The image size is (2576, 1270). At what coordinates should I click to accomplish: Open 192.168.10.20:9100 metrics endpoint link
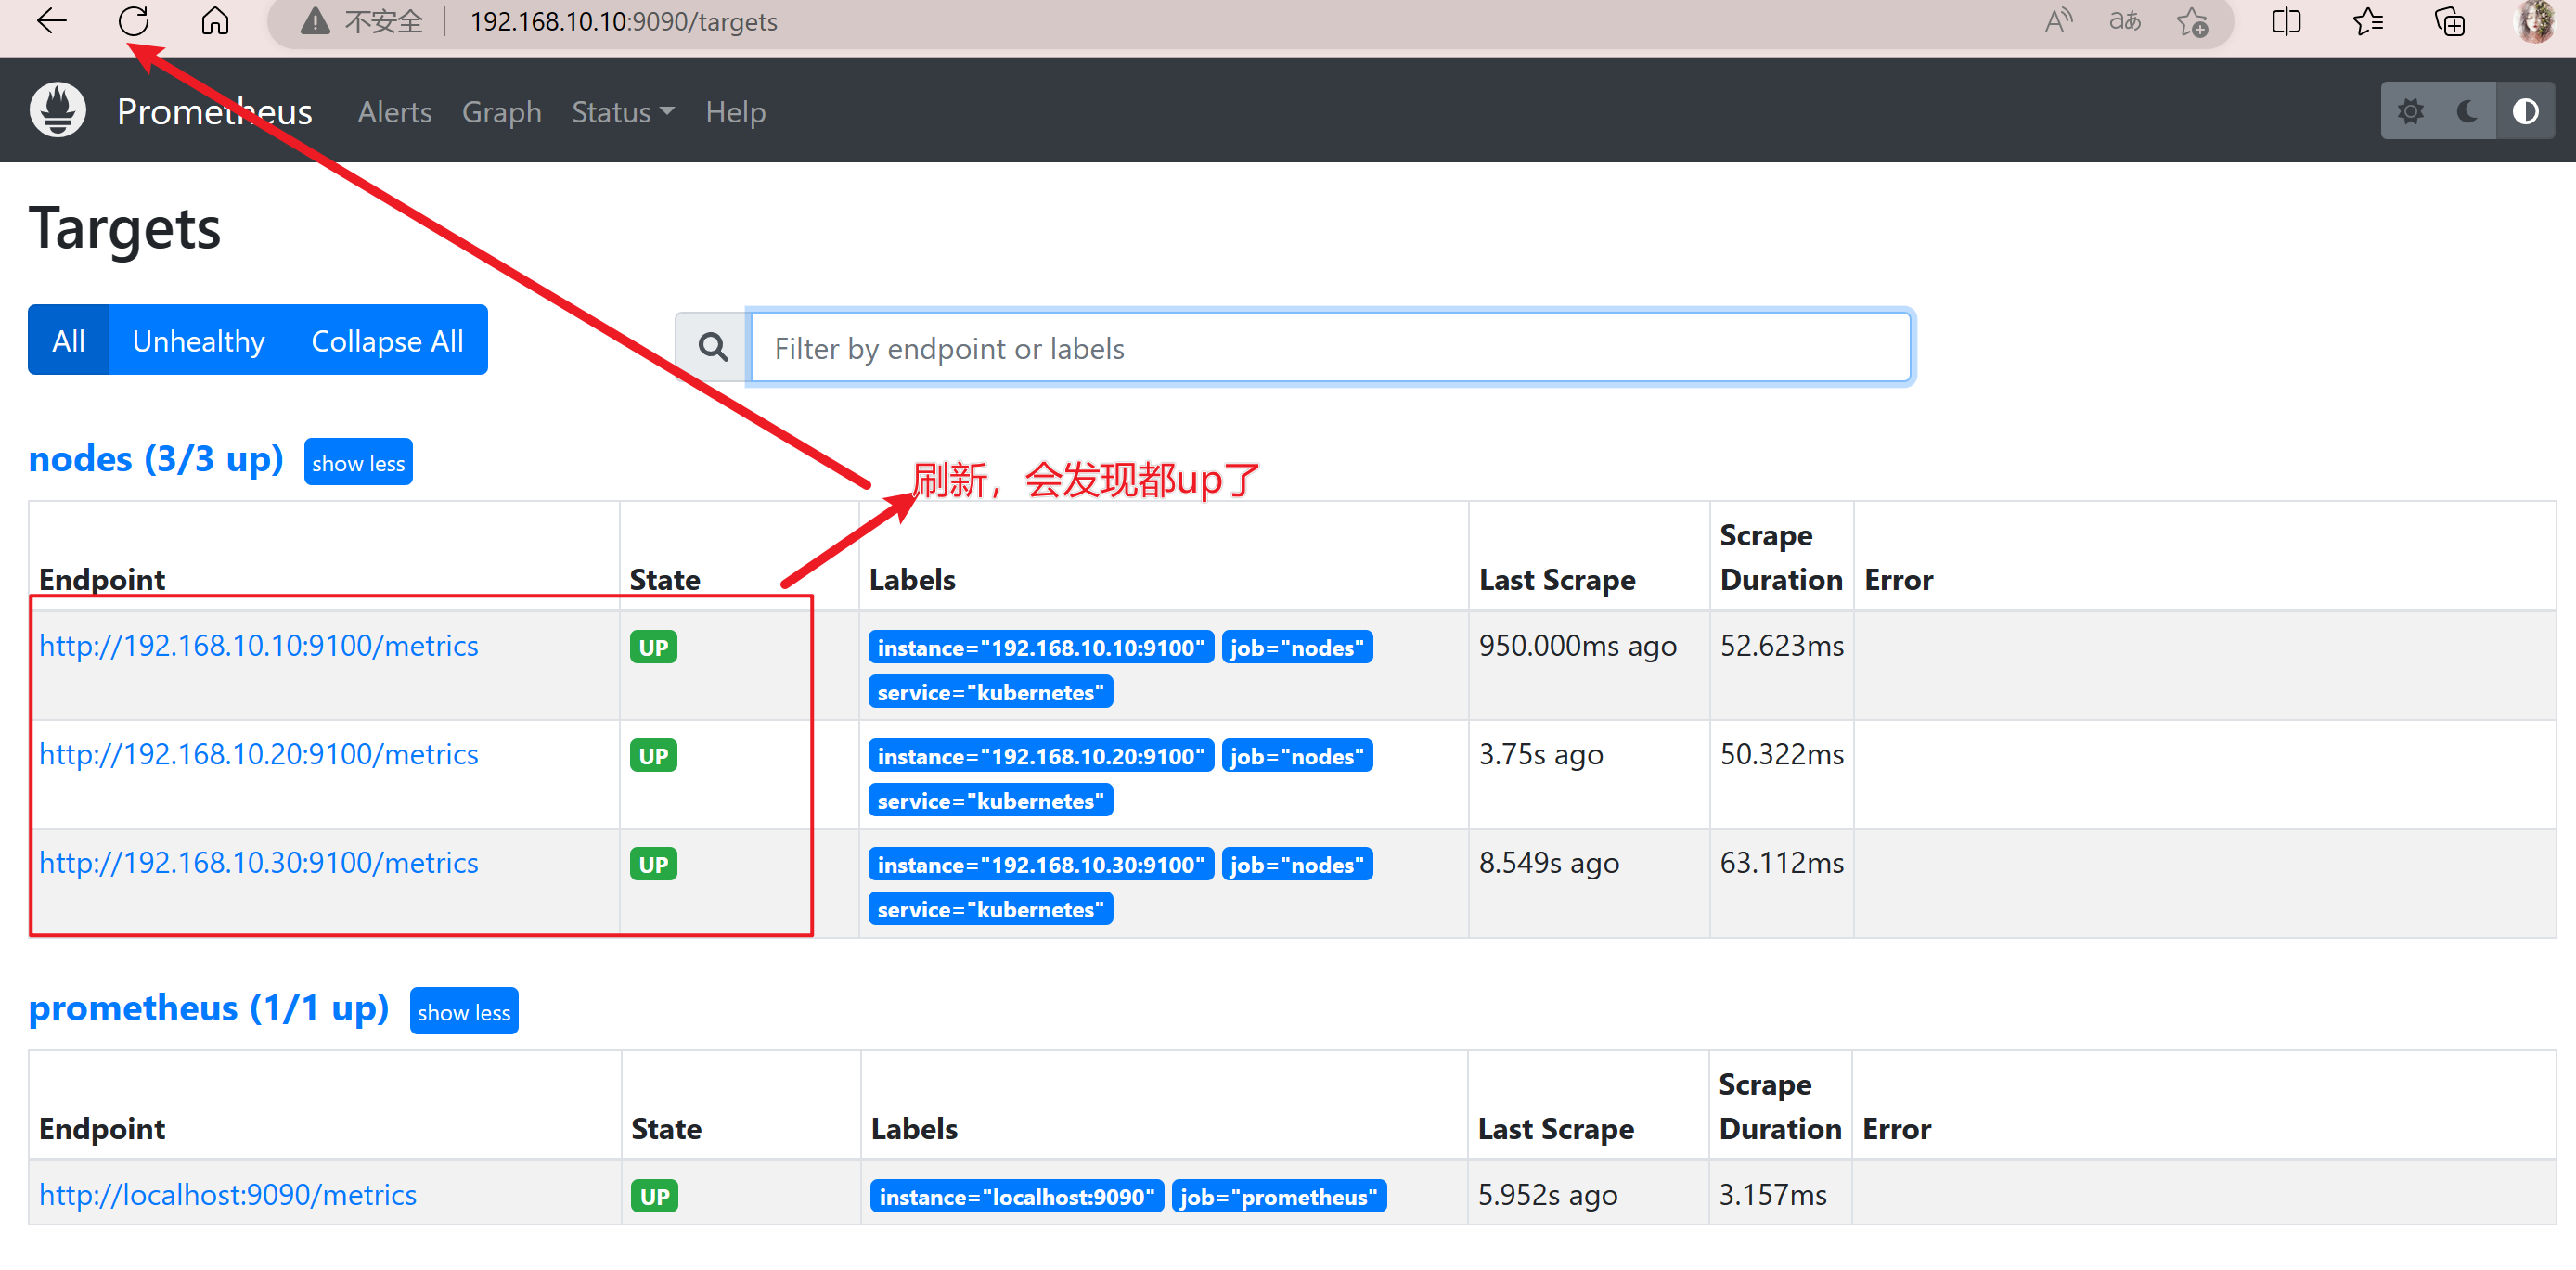pyautogui.click(x=259, y=754)
